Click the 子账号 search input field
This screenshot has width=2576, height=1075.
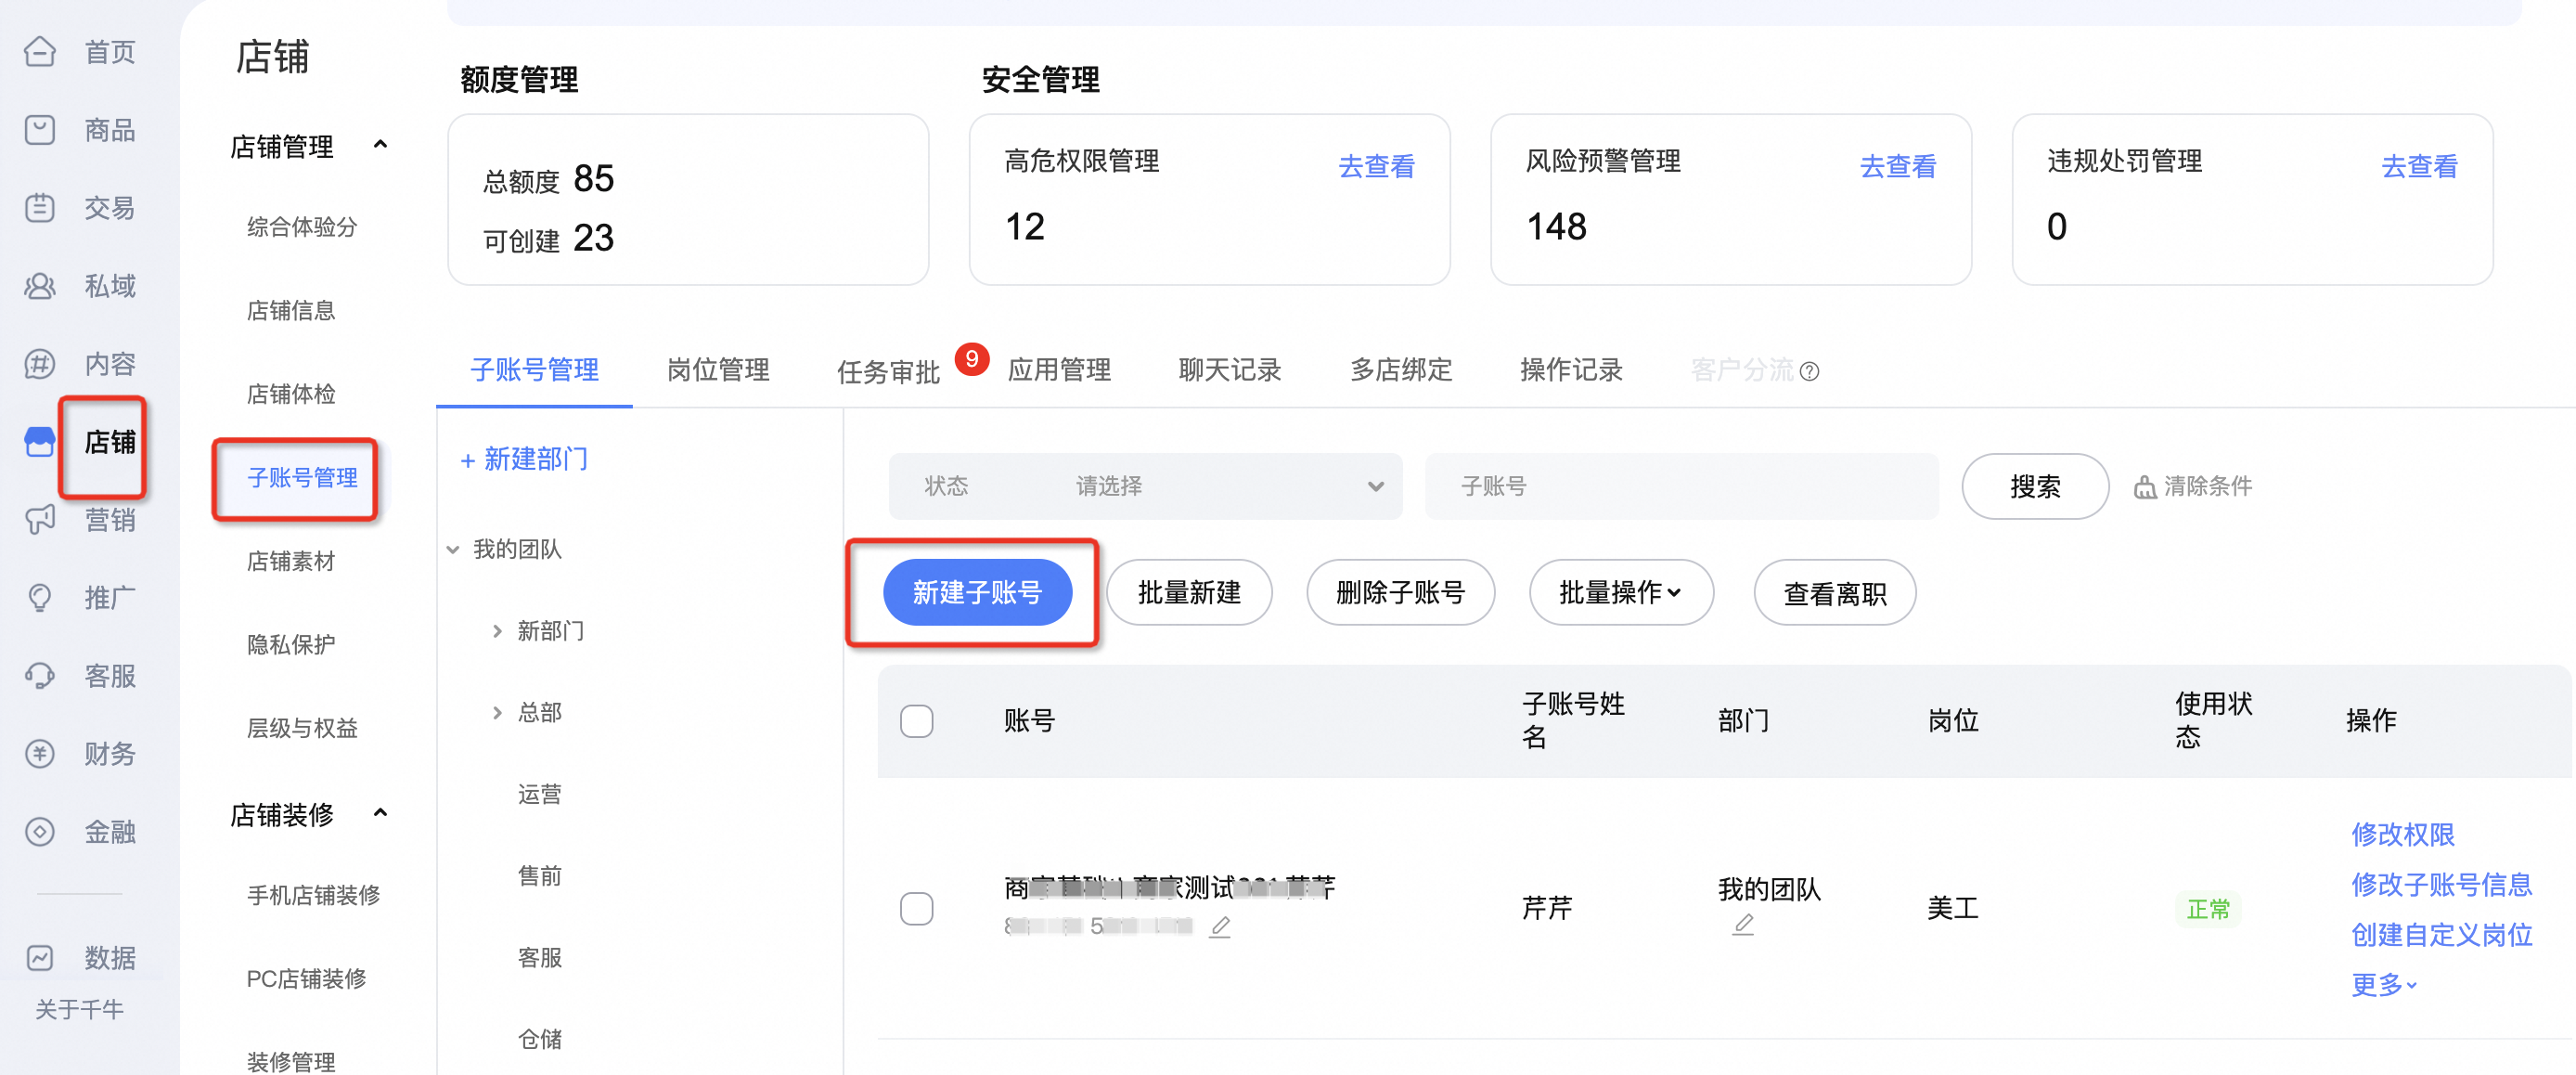[1680, 486]
